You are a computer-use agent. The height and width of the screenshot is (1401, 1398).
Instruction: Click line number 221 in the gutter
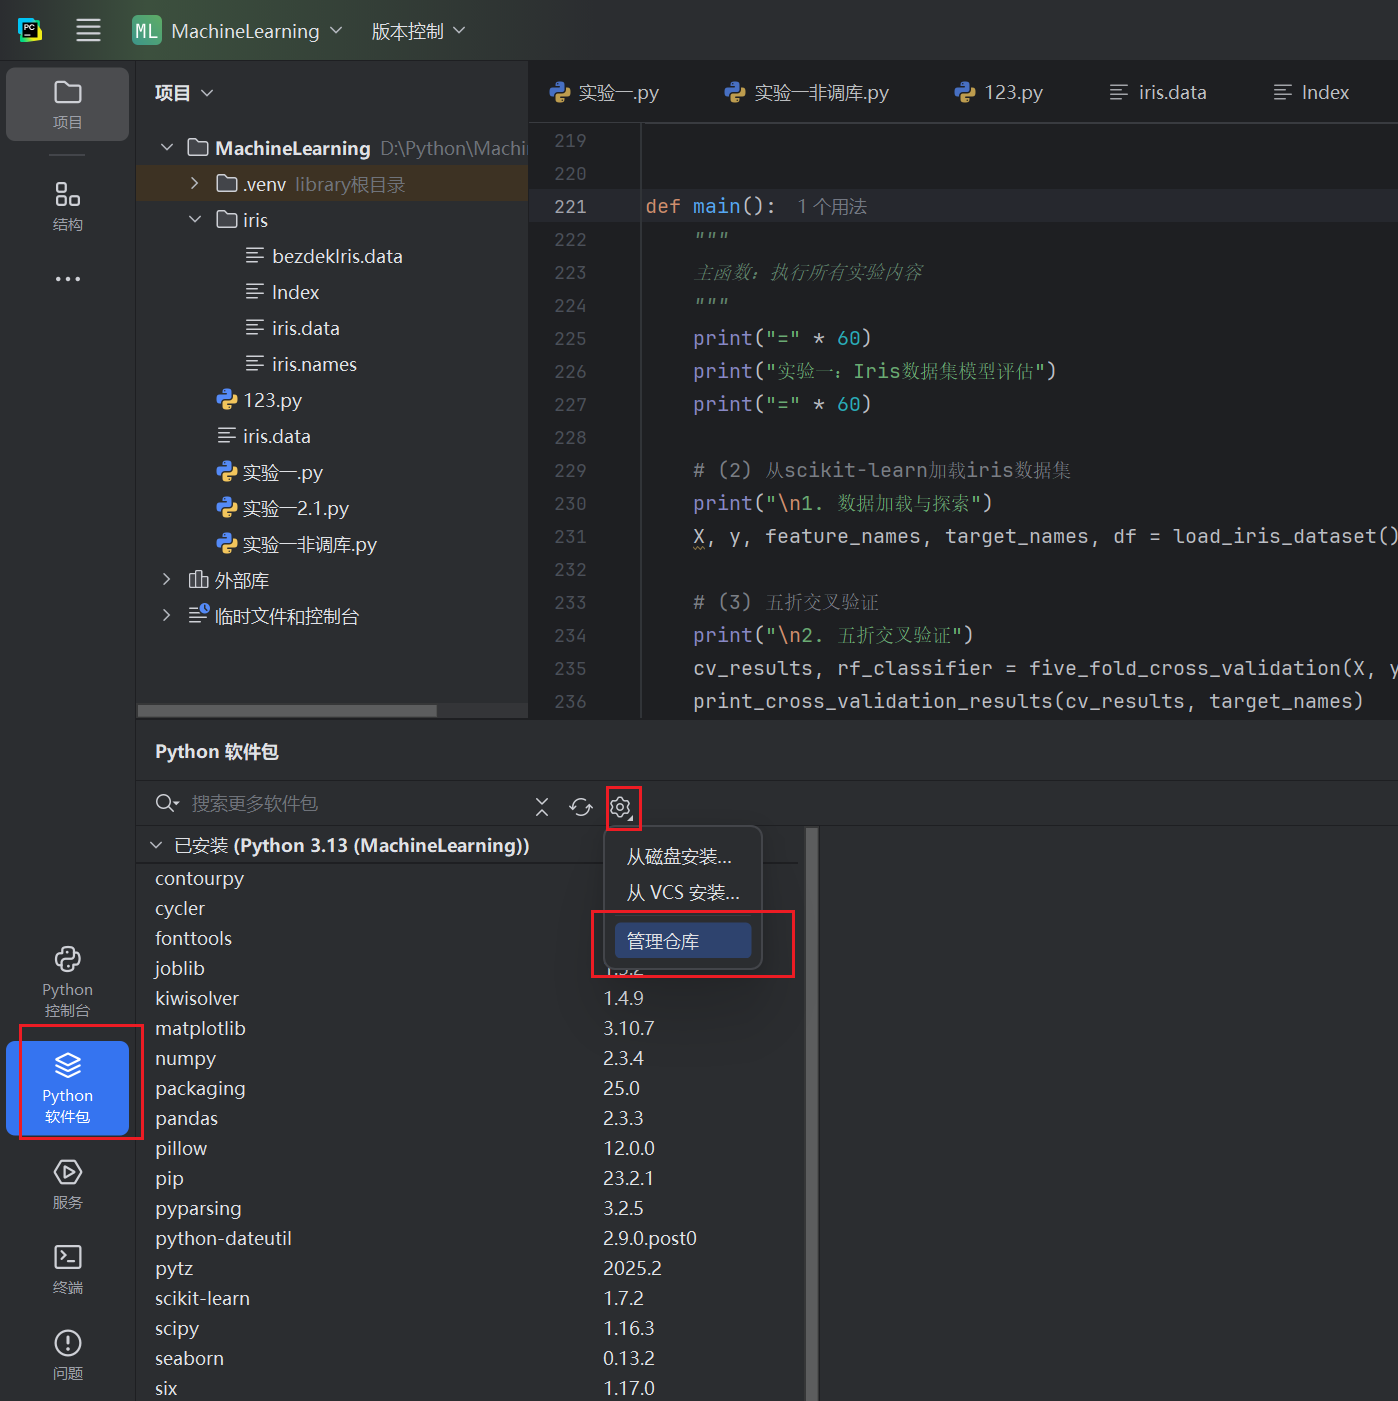570,207
